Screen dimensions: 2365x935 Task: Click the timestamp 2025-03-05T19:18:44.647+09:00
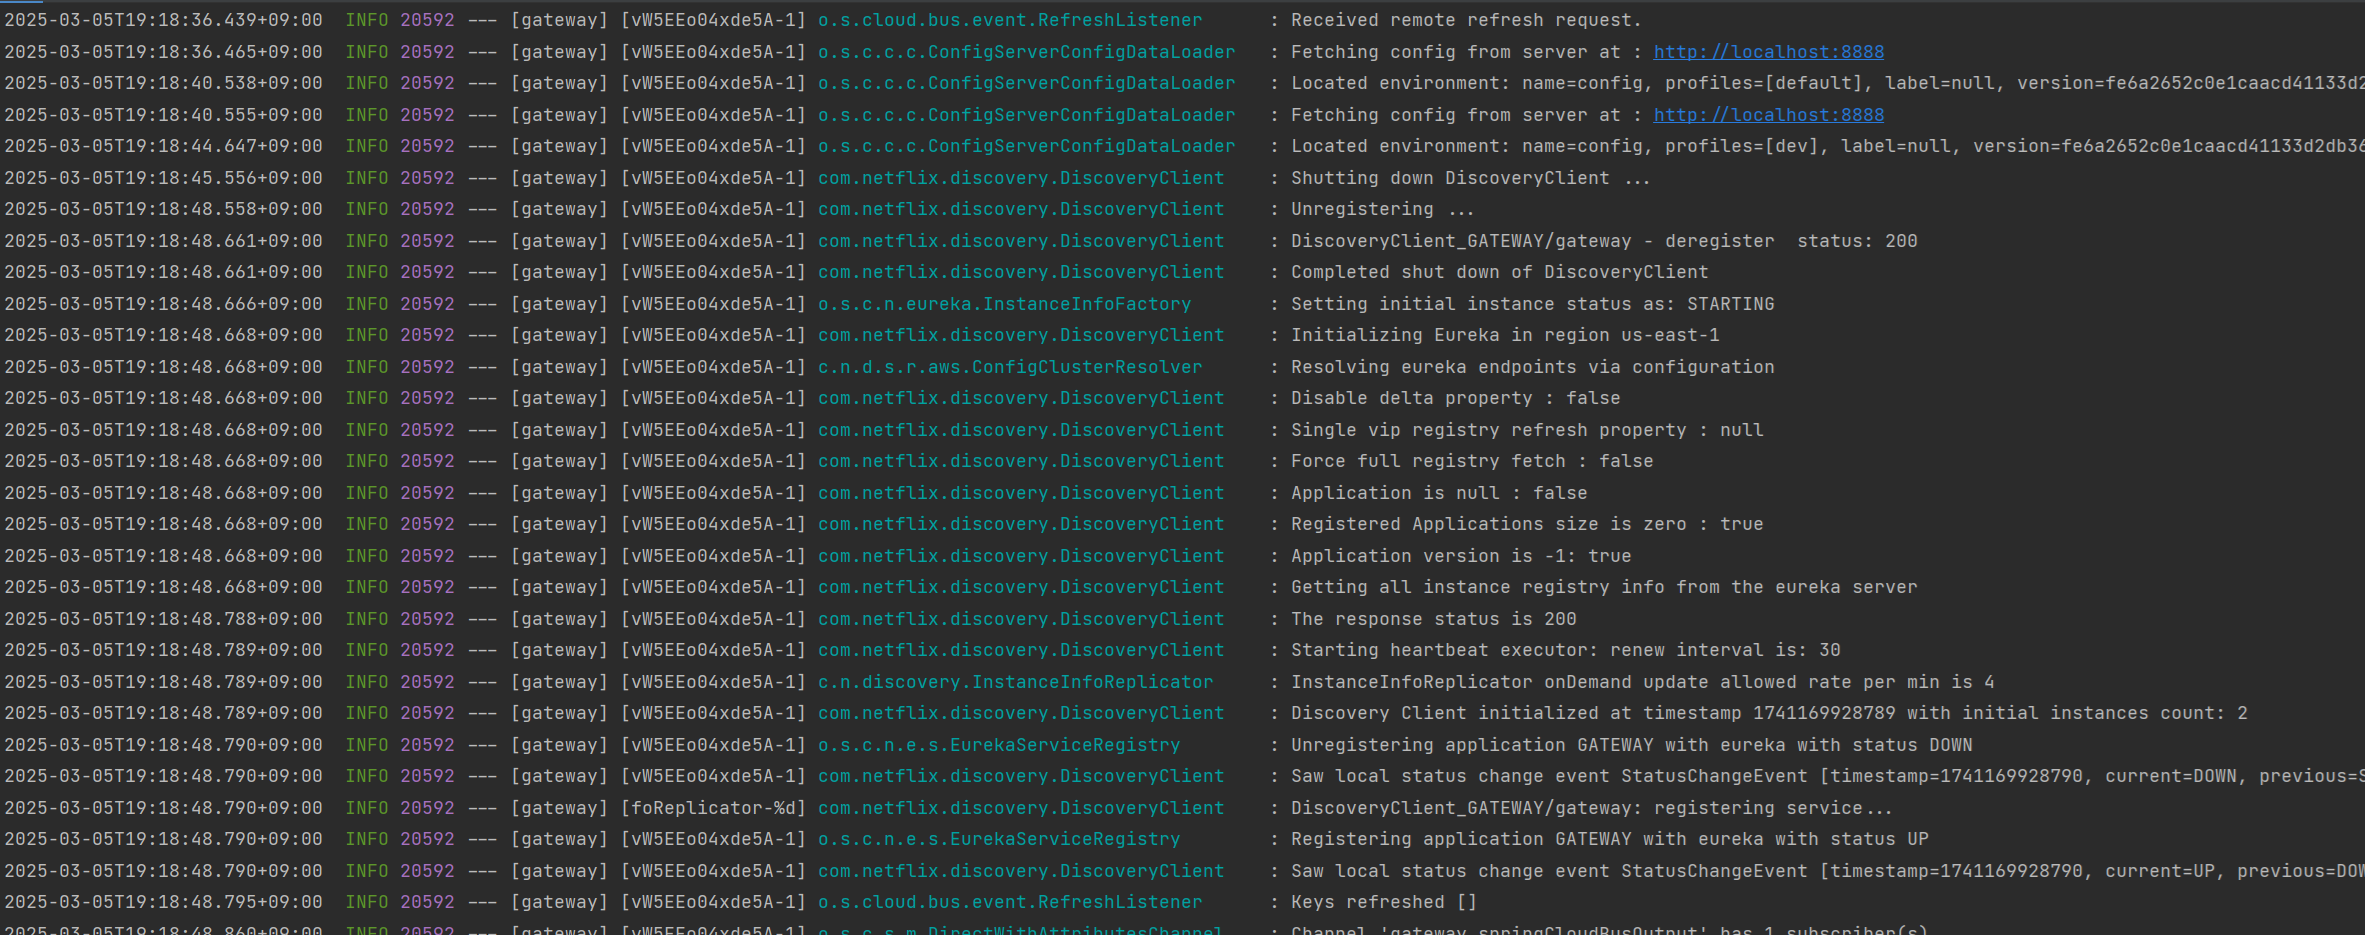[163, 146]
